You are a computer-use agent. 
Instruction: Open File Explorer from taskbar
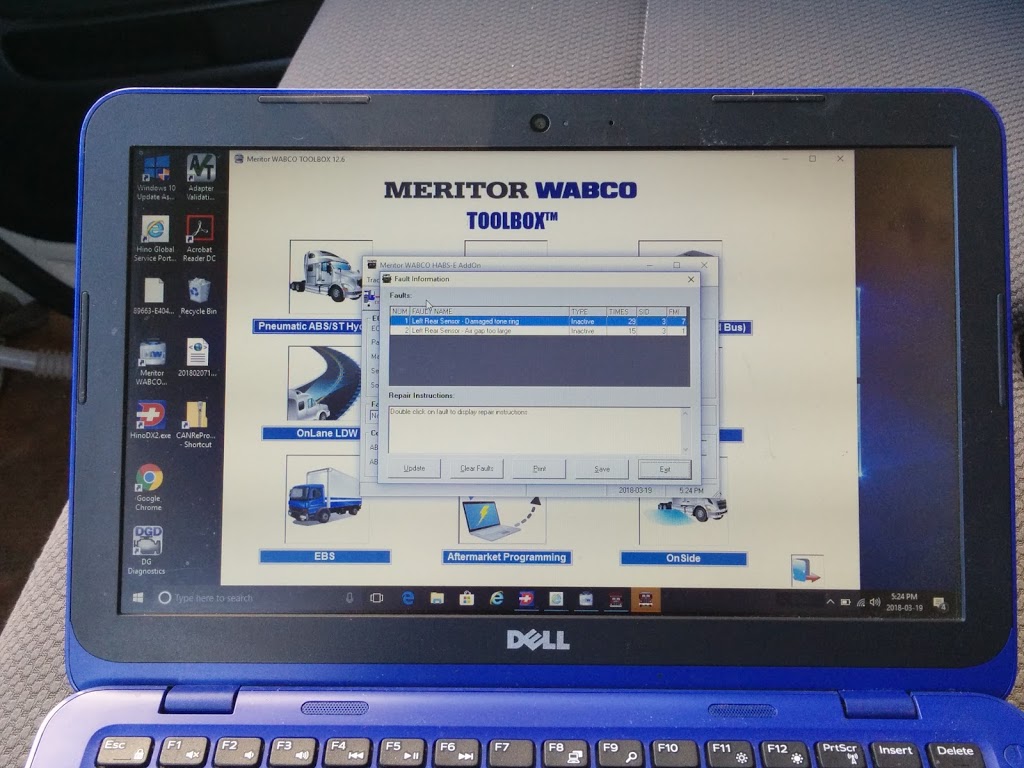coord(437,598)
